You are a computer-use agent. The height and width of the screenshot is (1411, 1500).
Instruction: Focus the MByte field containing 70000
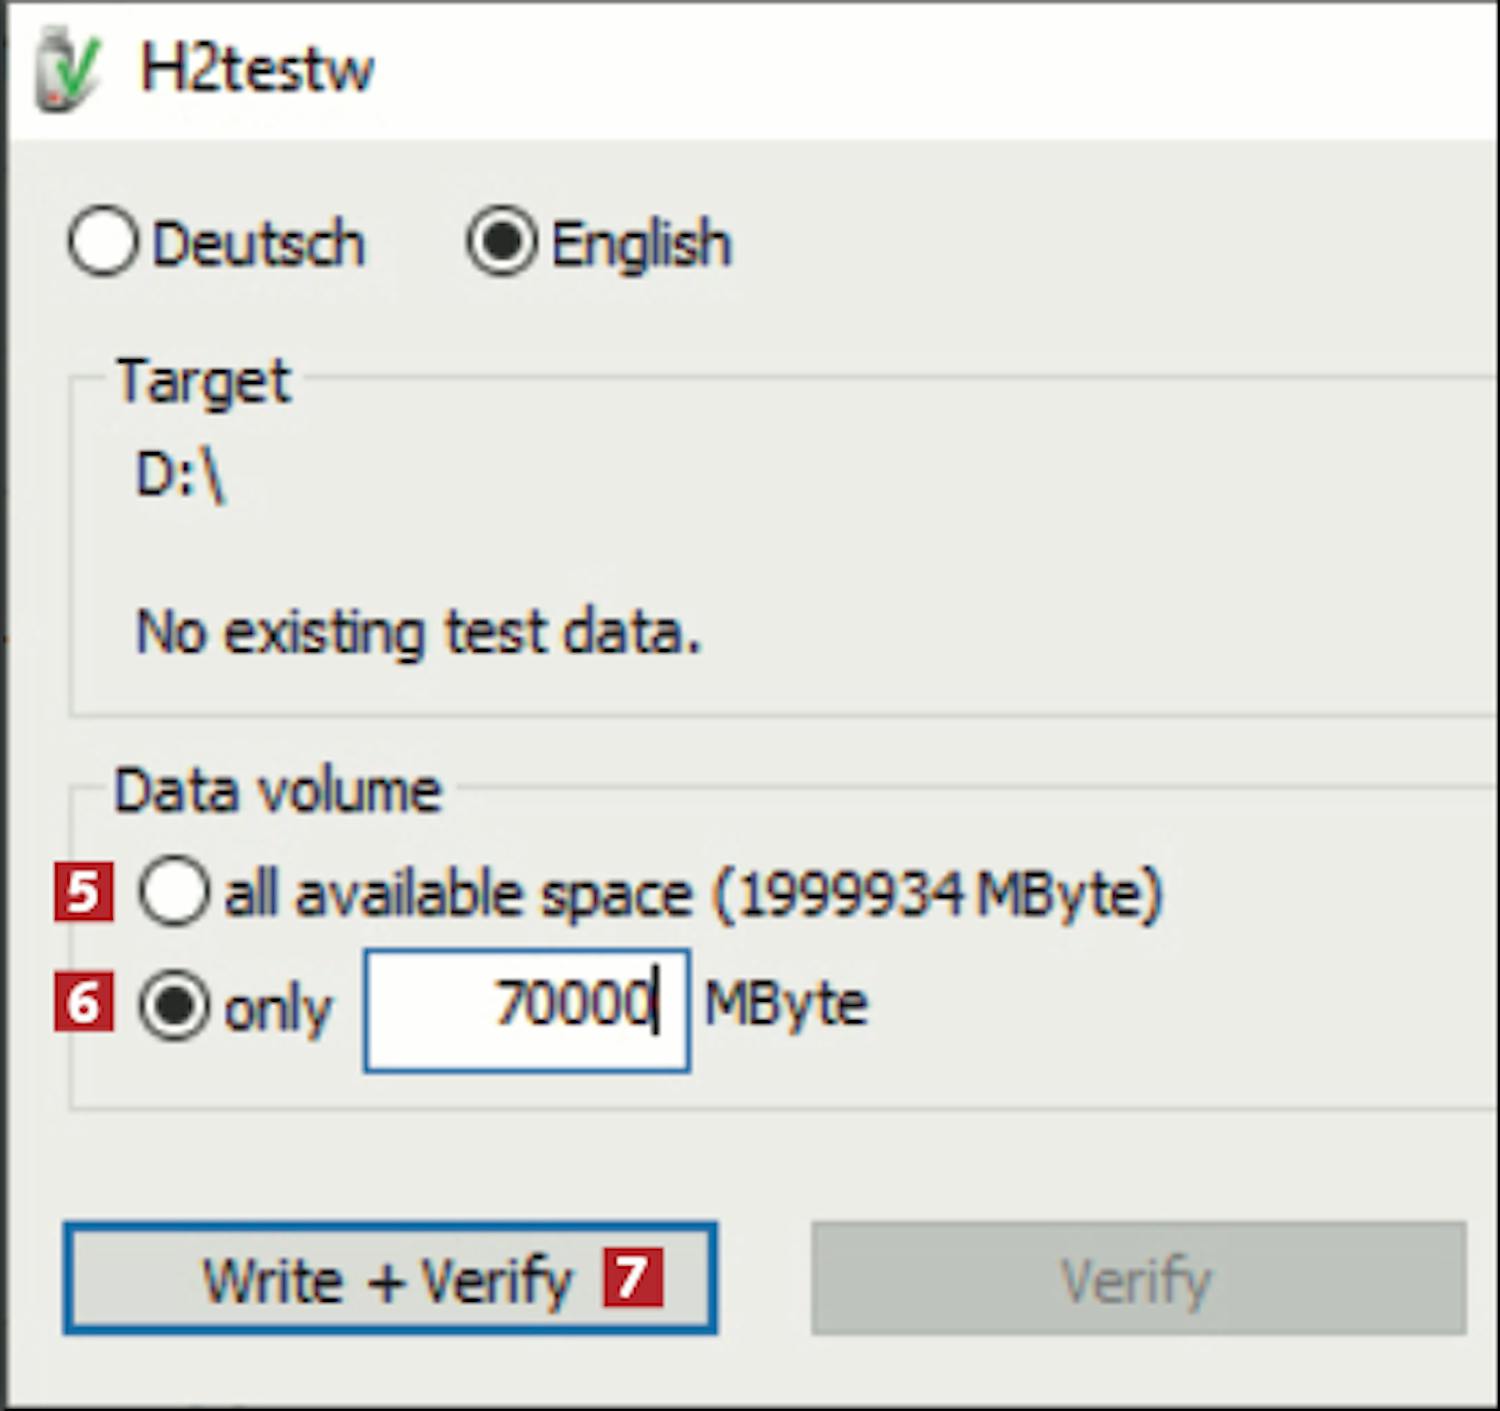pos(526,1010)
